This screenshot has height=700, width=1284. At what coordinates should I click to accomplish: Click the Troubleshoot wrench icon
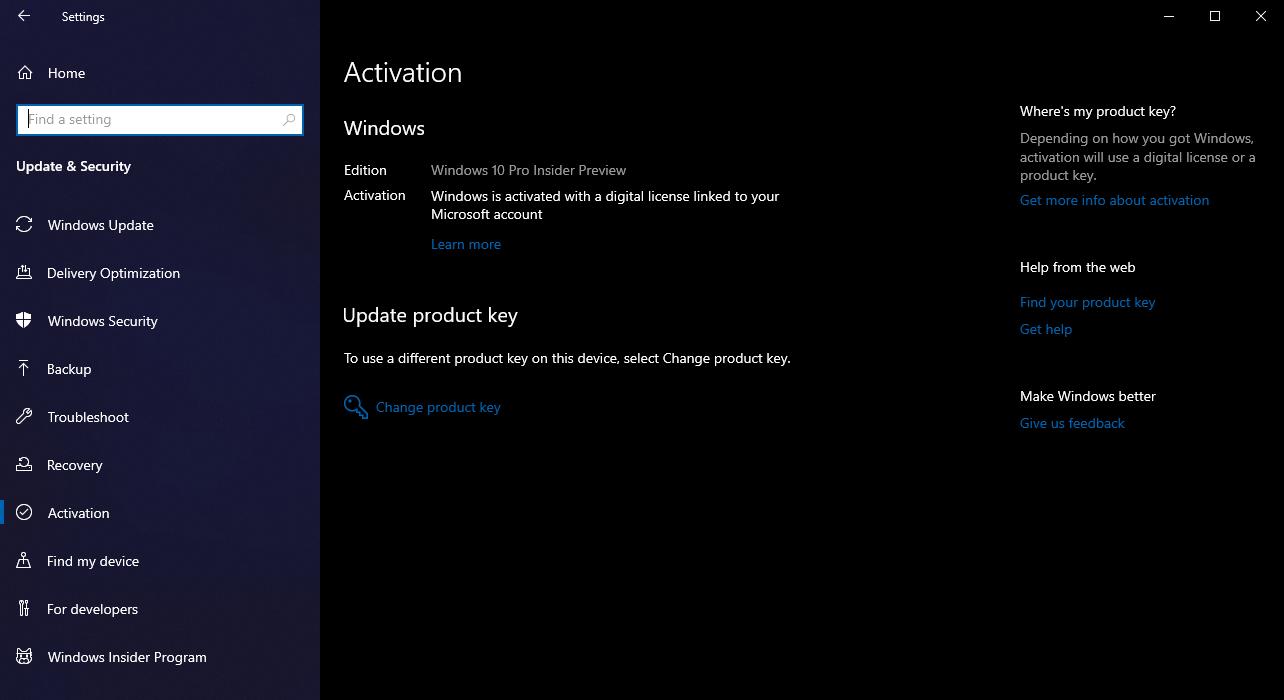pyautogui.click(x=25, y=417)
